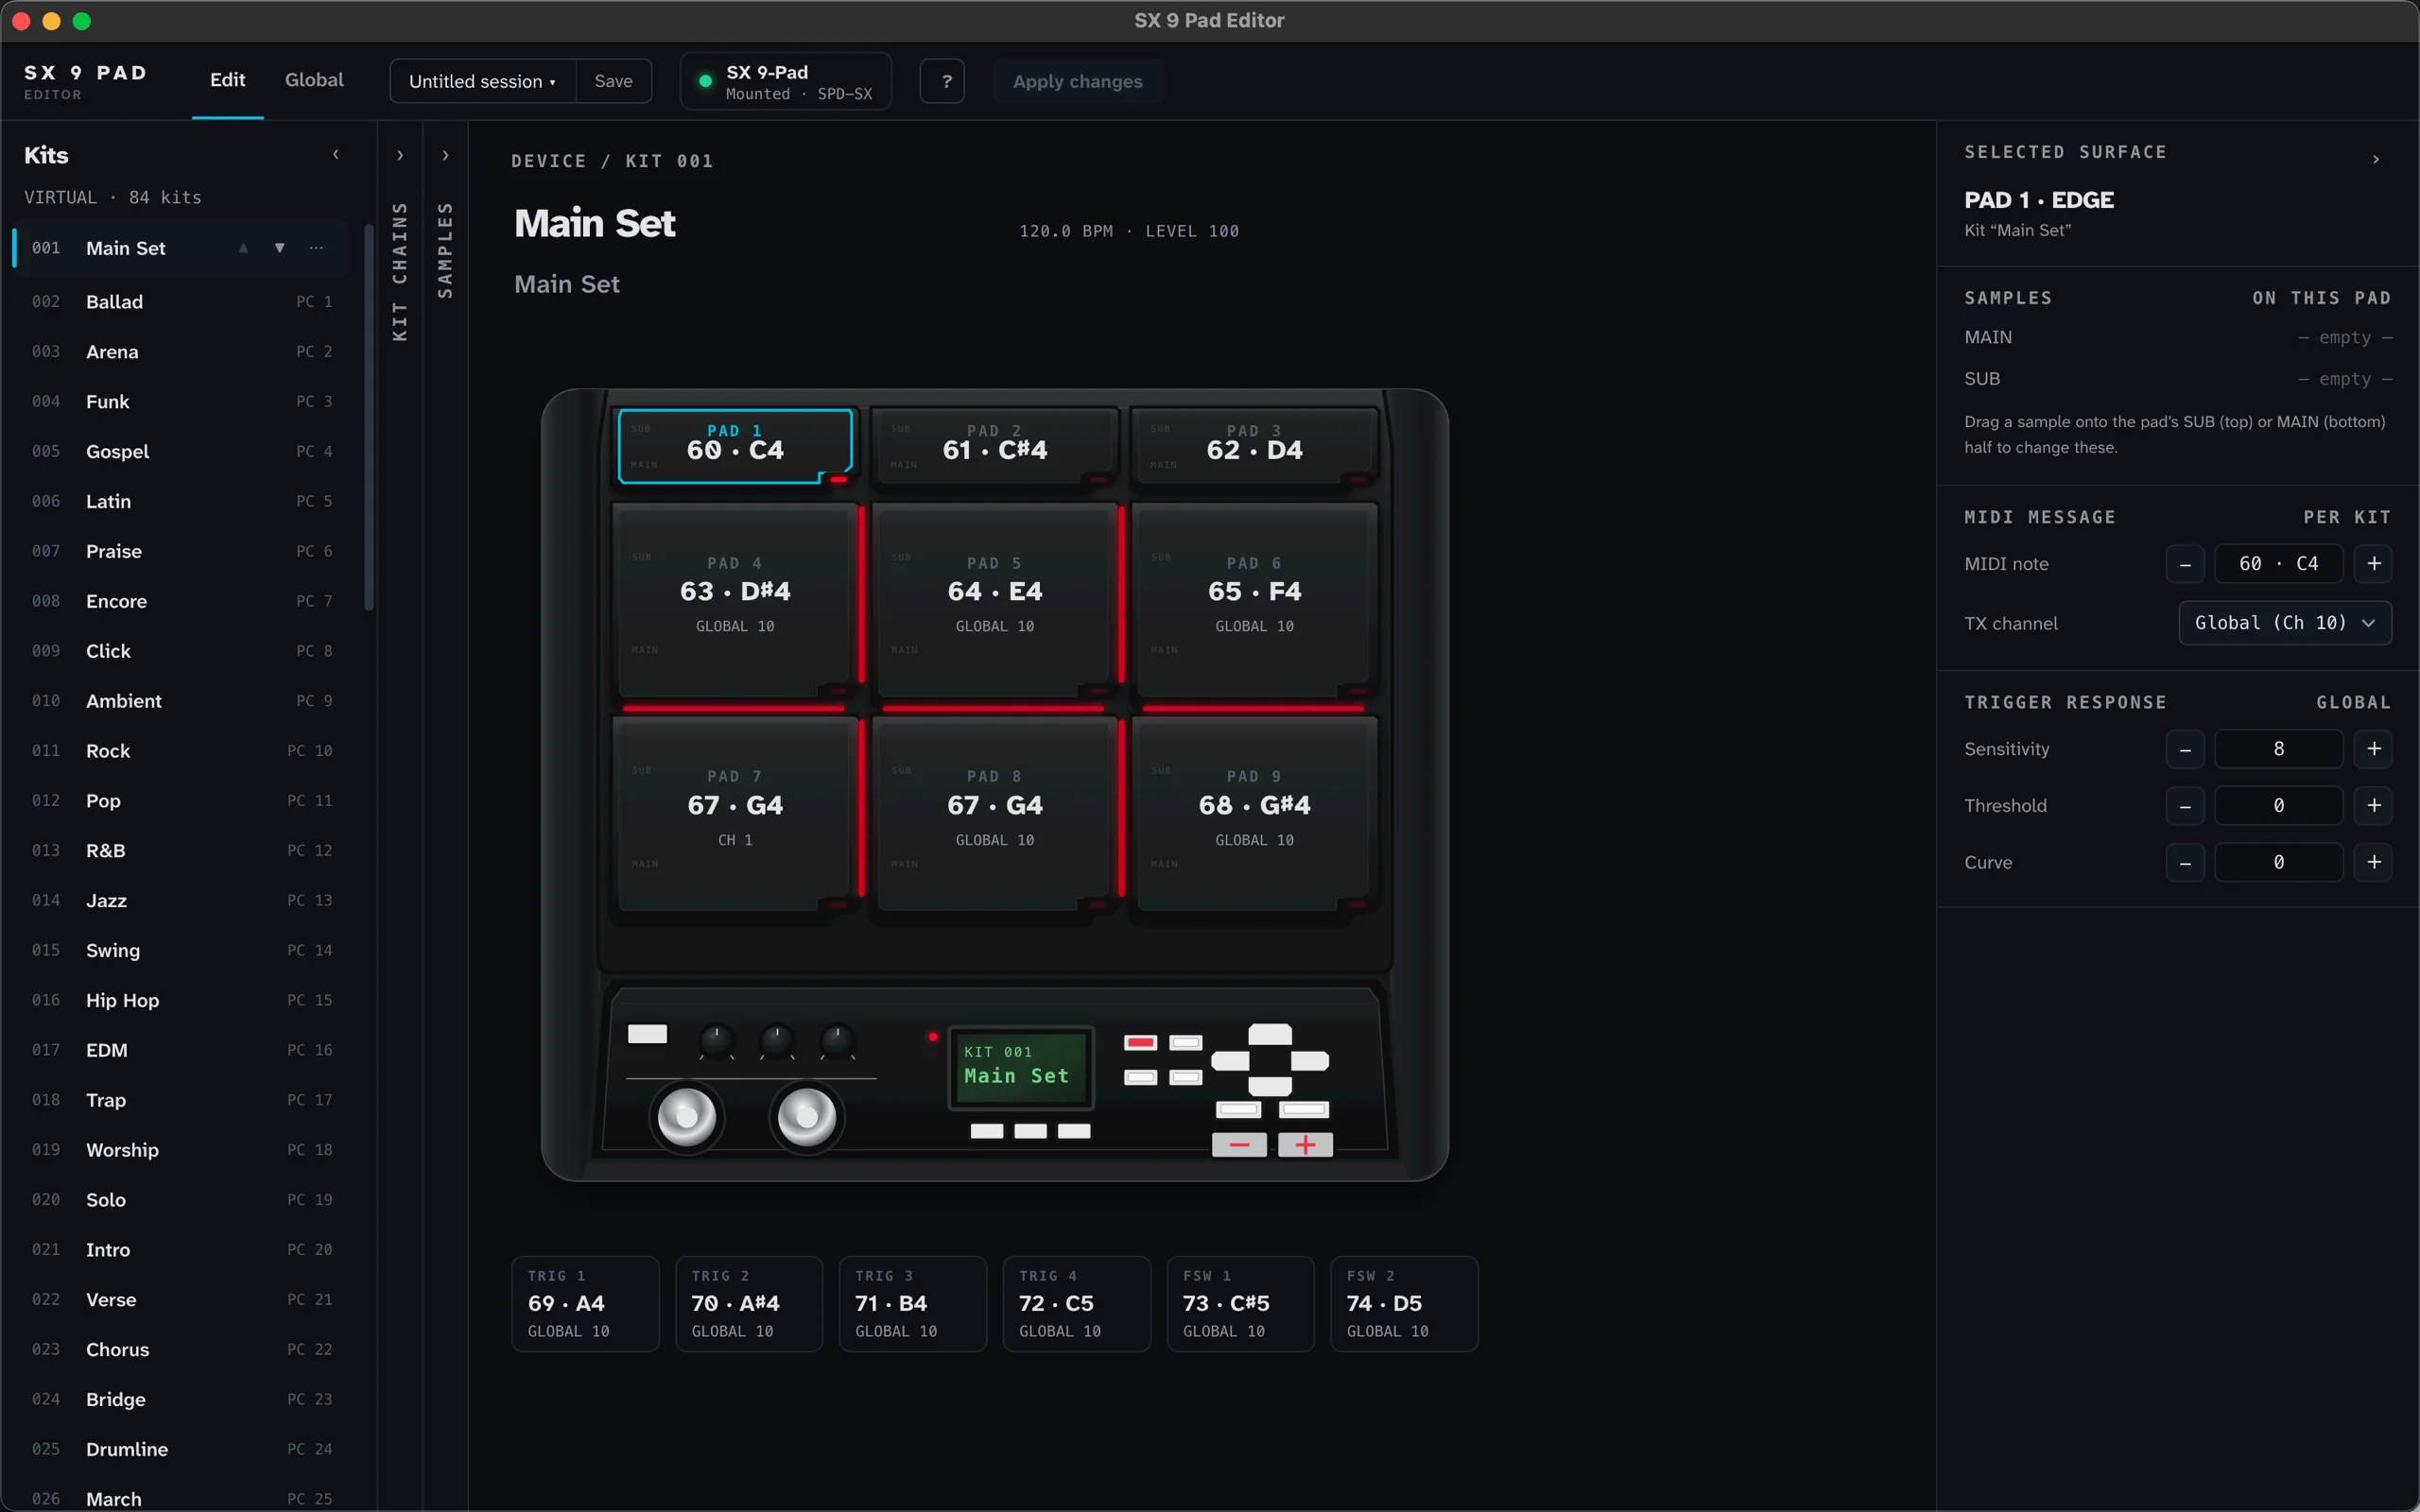Viewport: 2420px width, 1512px height.
Task: Select the FSW 2 card 74 · D5
Action: point(1404,1304)
